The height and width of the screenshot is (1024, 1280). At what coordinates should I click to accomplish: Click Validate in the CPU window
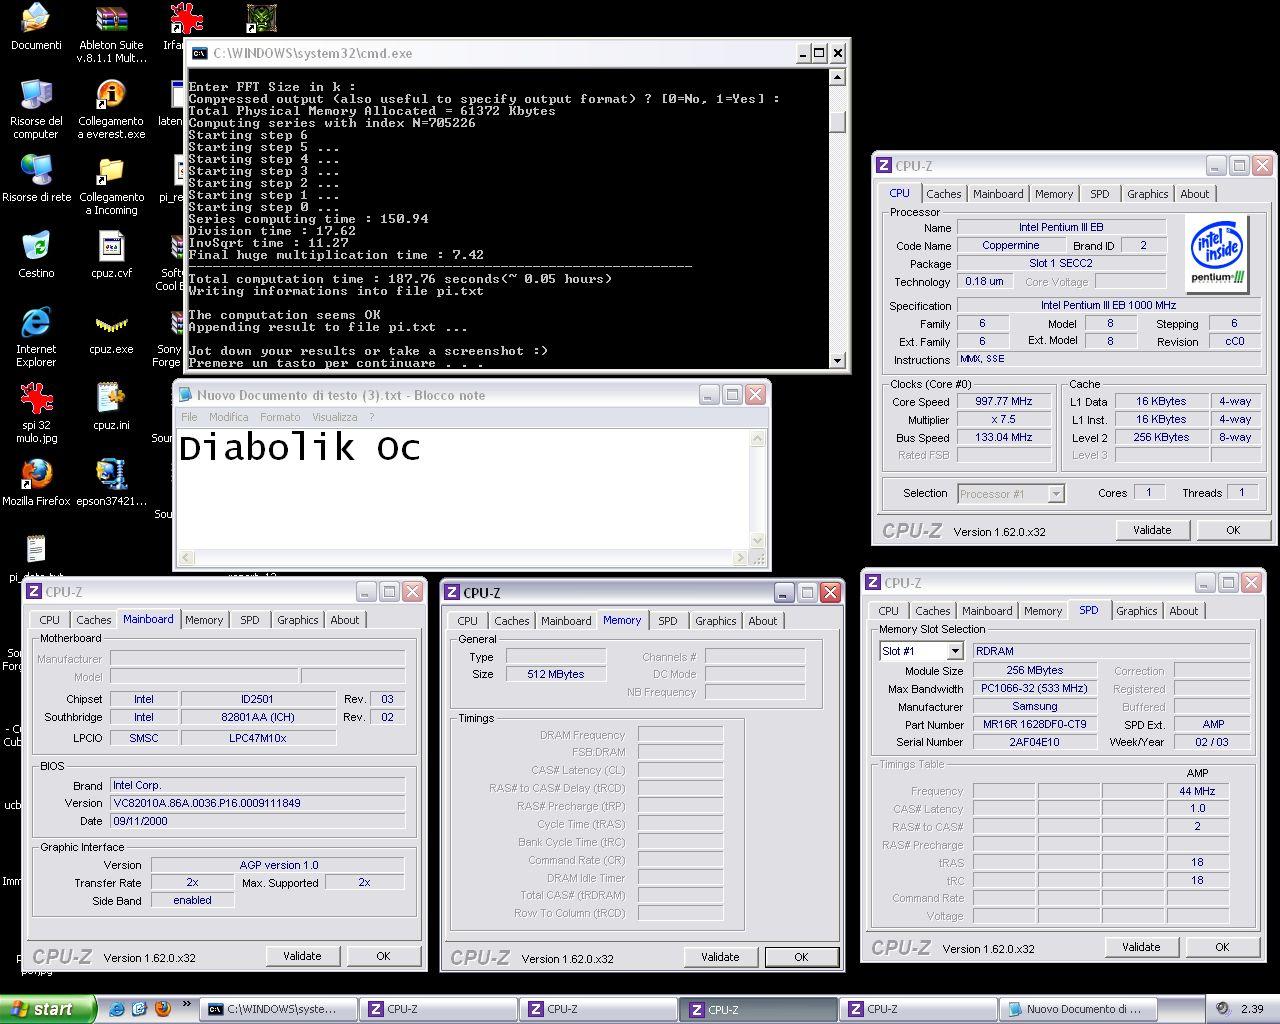pyautogui.click(x=1151, y=530)
